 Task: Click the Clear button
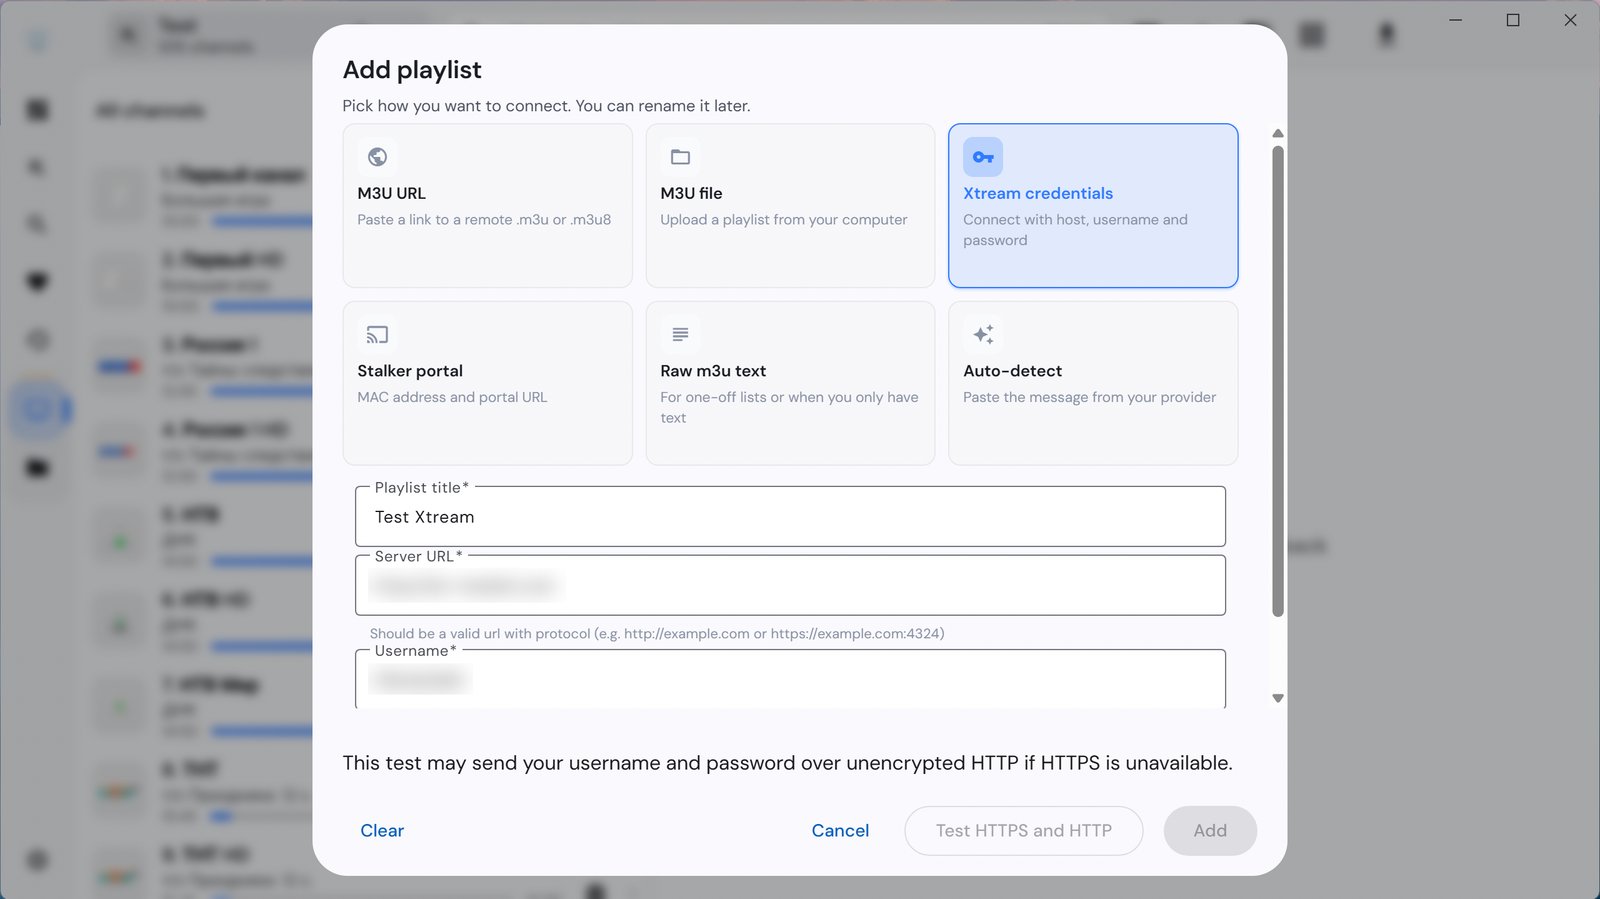pyautogui.click(x=382, y=831)
